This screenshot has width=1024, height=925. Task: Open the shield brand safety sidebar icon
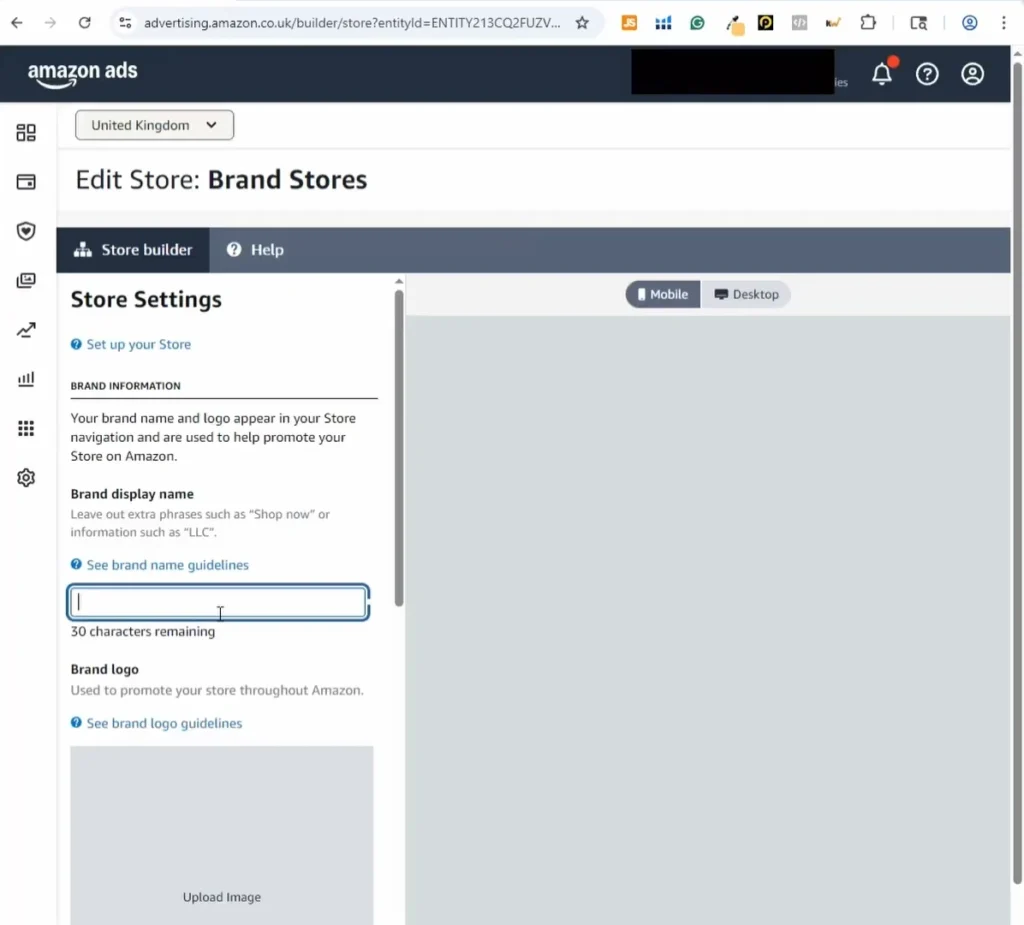coord(26,231)
